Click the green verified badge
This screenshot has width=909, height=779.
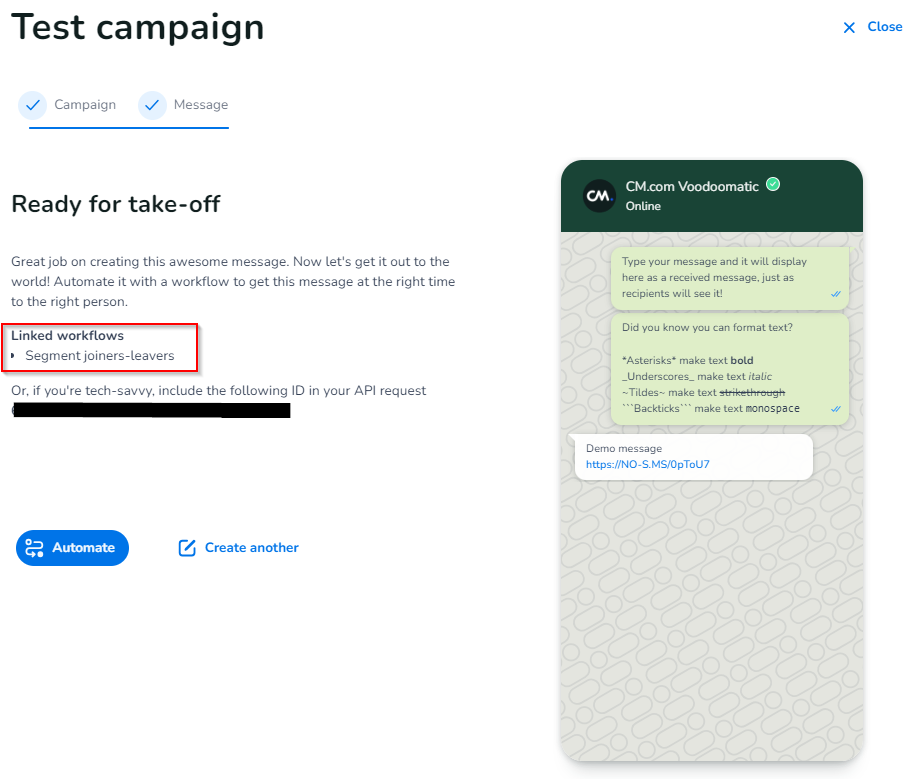(x=773, y=184)
